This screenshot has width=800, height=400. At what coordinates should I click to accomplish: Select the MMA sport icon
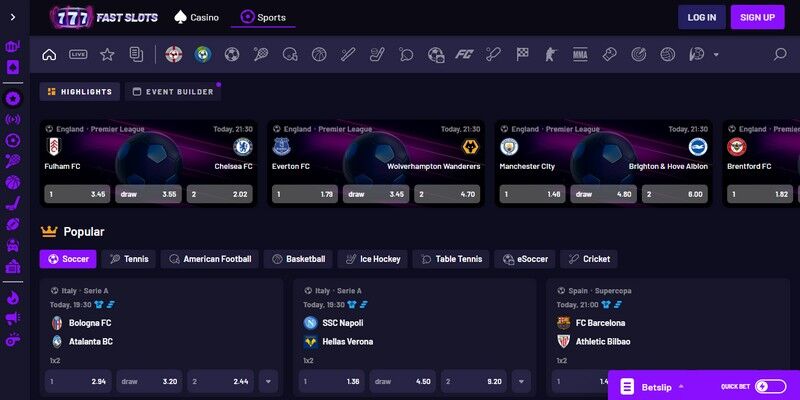coord(580,54)
